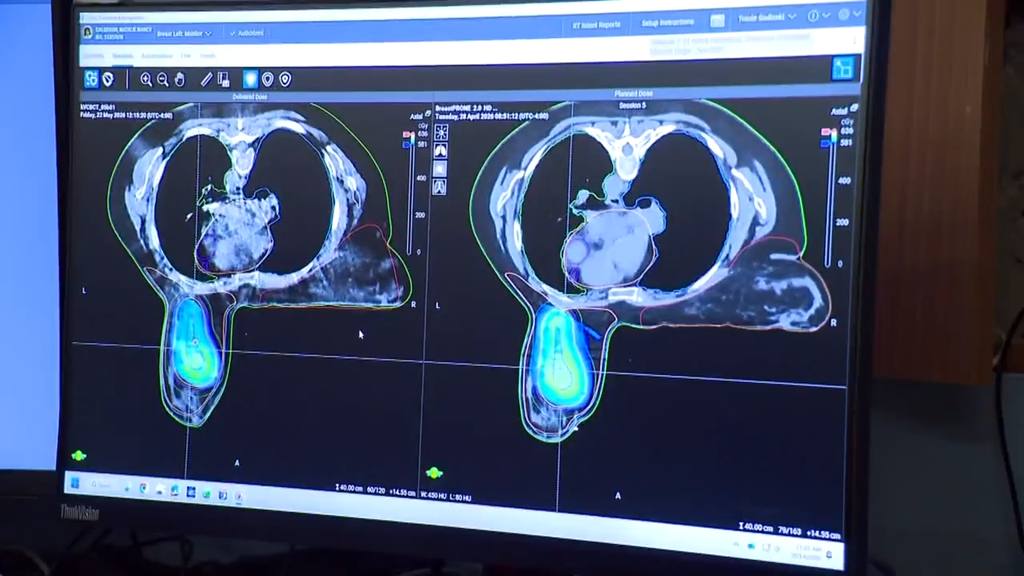Click the taskbar search box

point(103,485)
